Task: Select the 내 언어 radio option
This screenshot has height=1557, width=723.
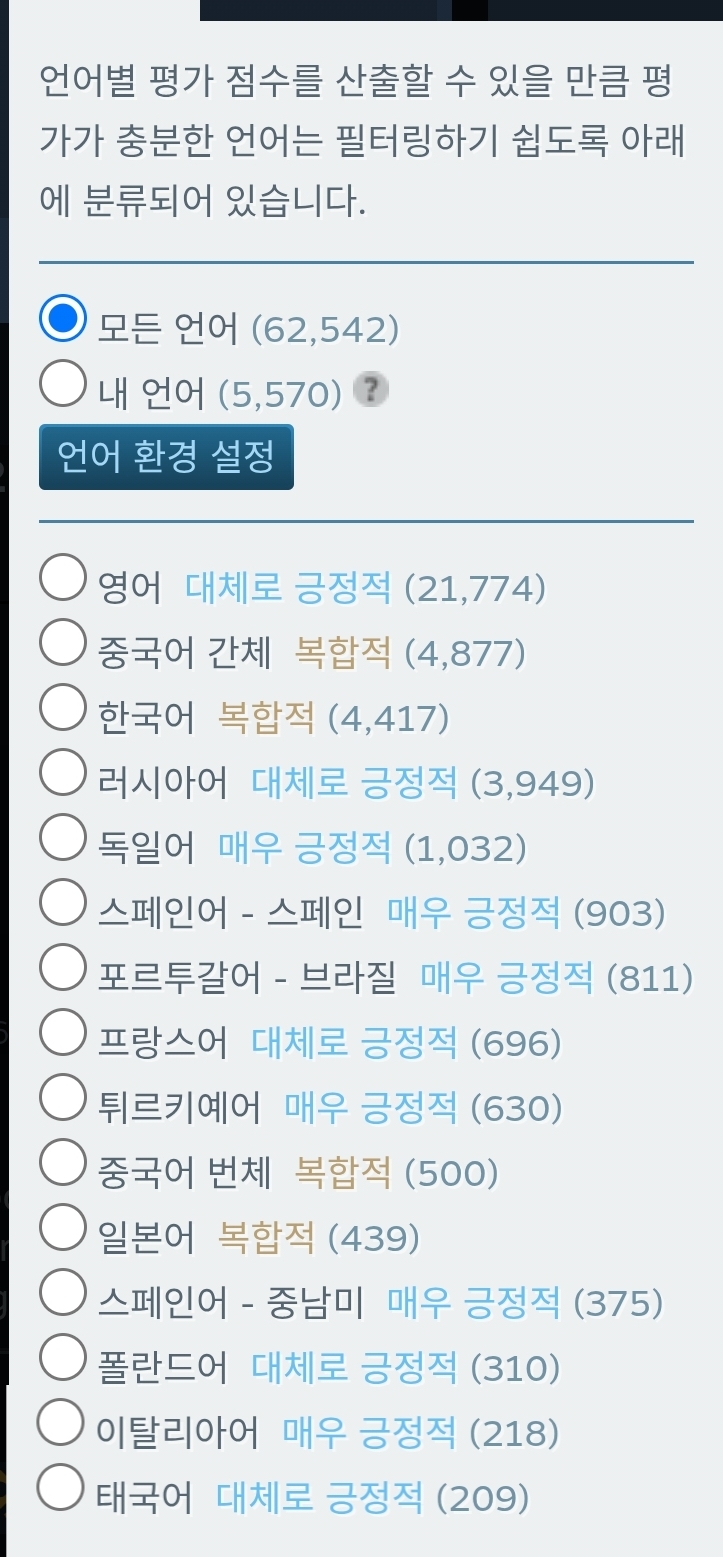Action: click(x=62, y=385)
